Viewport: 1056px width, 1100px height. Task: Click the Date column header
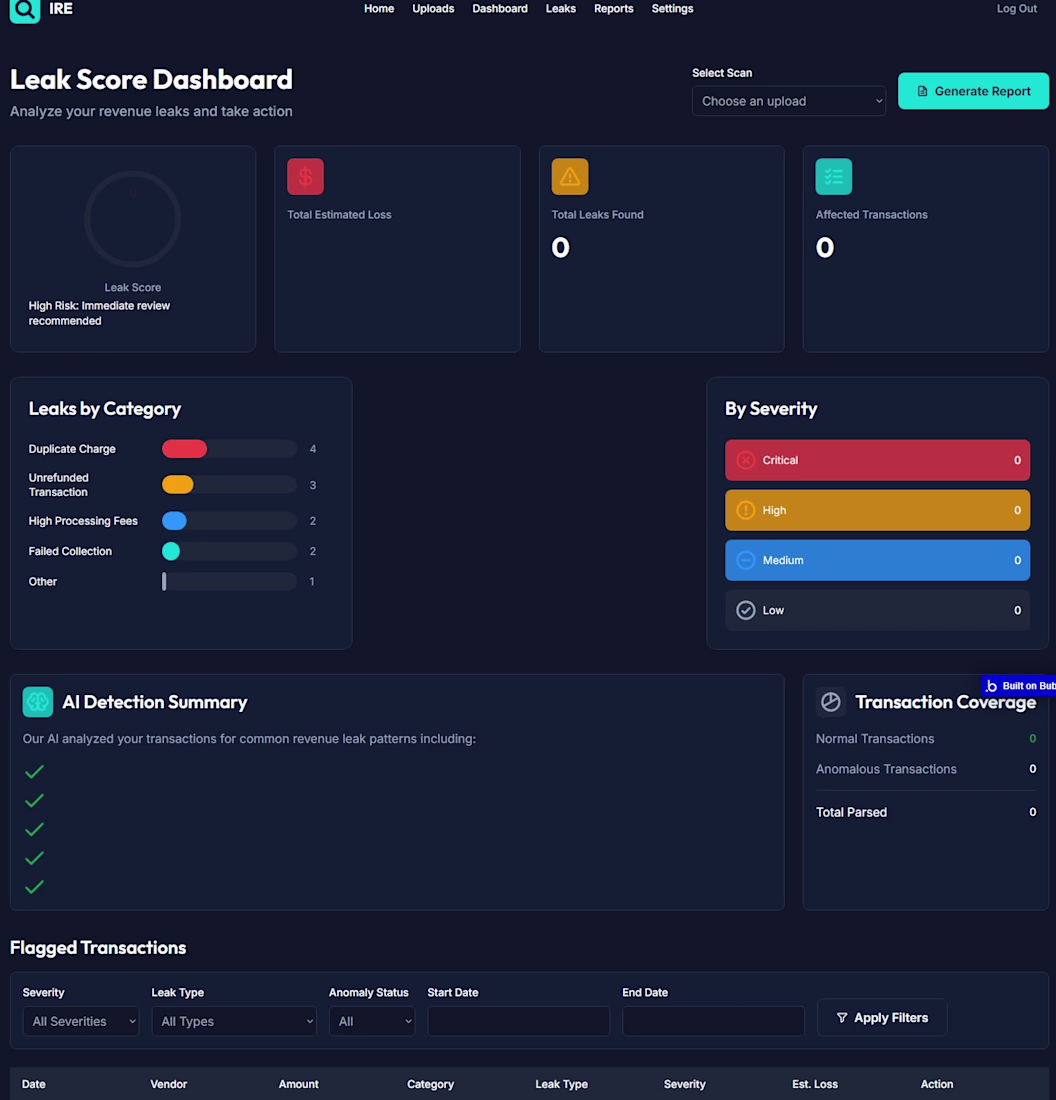coord(34,1084)
